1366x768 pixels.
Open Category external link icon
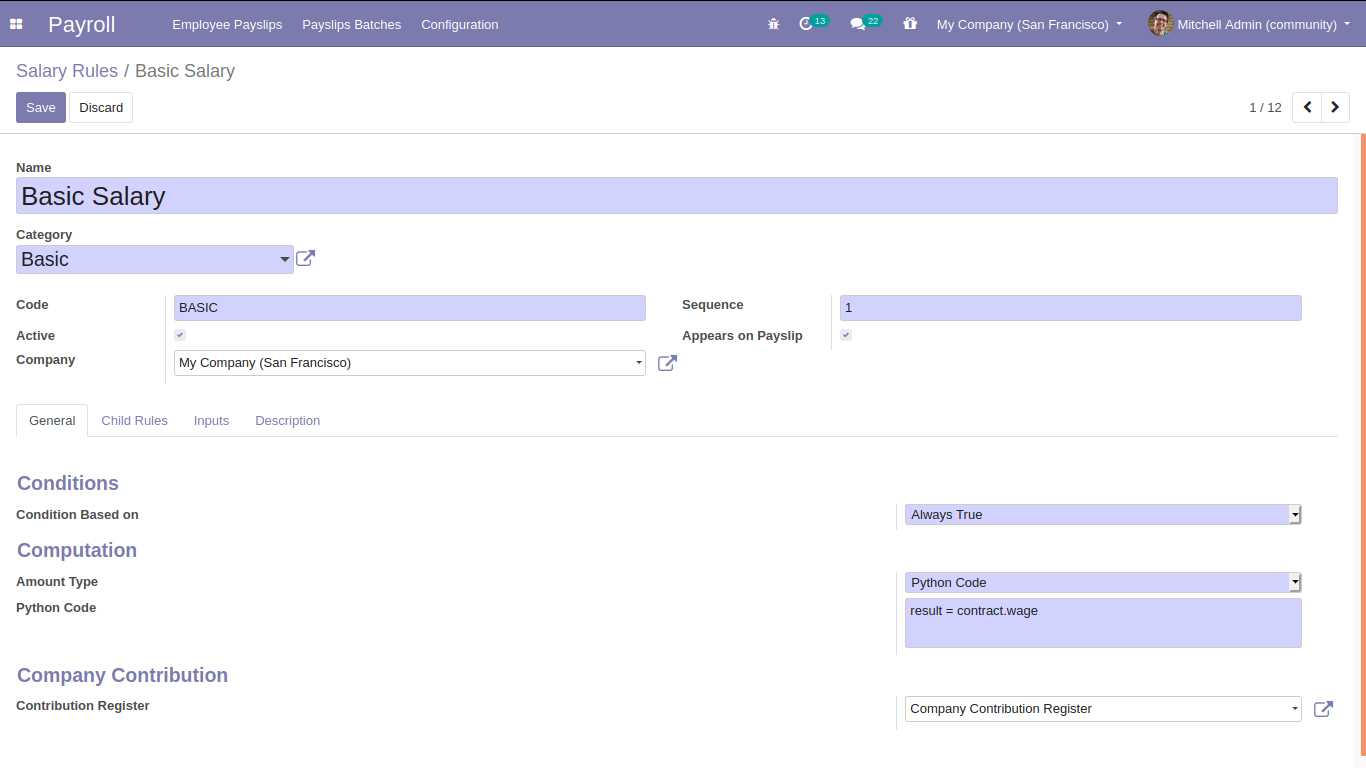click(x=306, y=259)
